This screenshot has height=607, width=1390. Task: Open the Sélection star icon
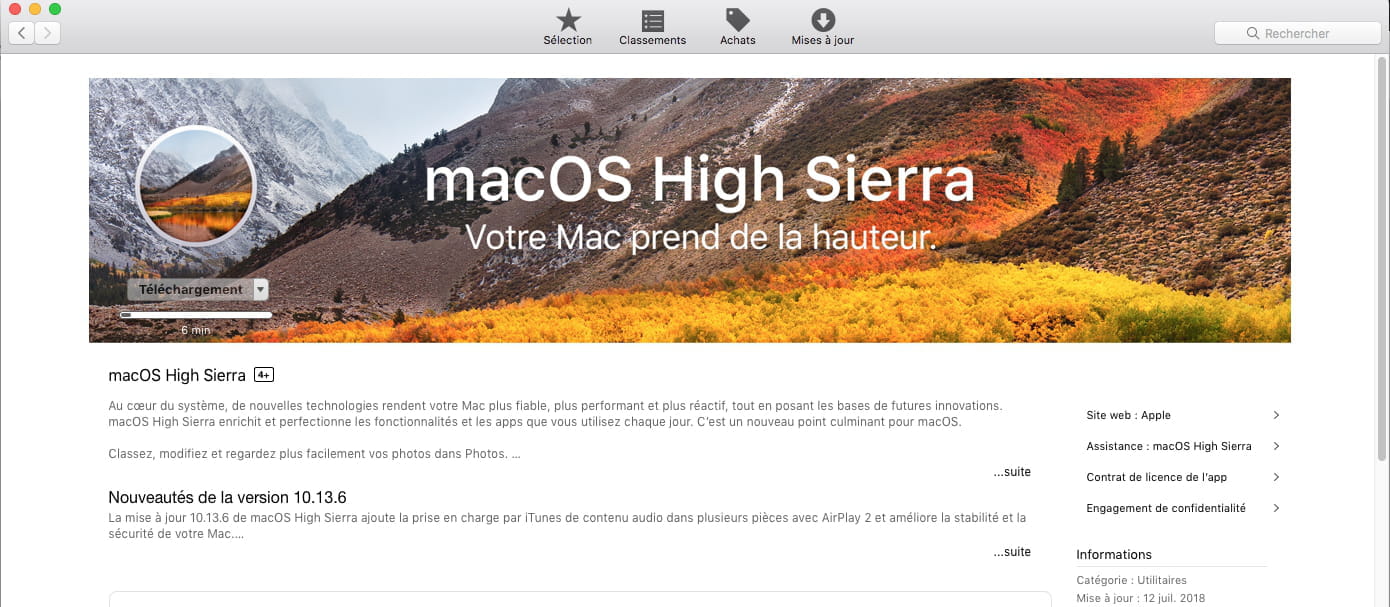point(568,20)
